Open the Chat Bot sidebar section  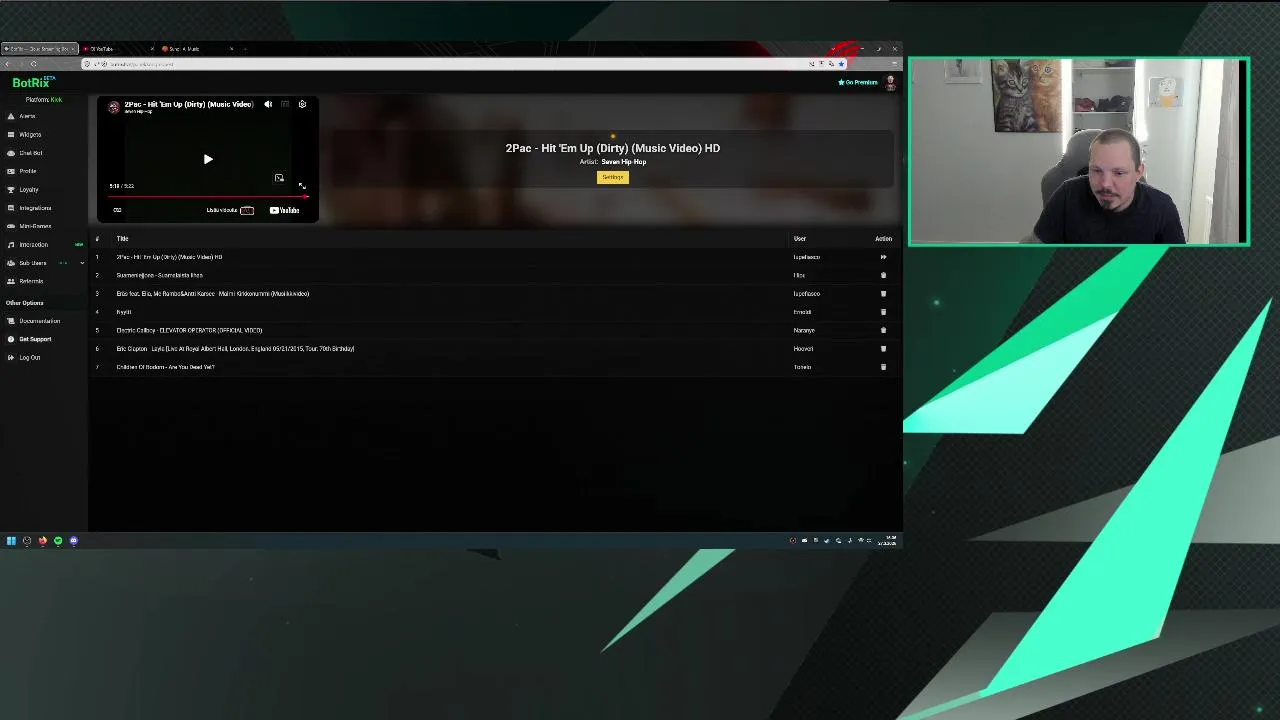tap(30, 153)
